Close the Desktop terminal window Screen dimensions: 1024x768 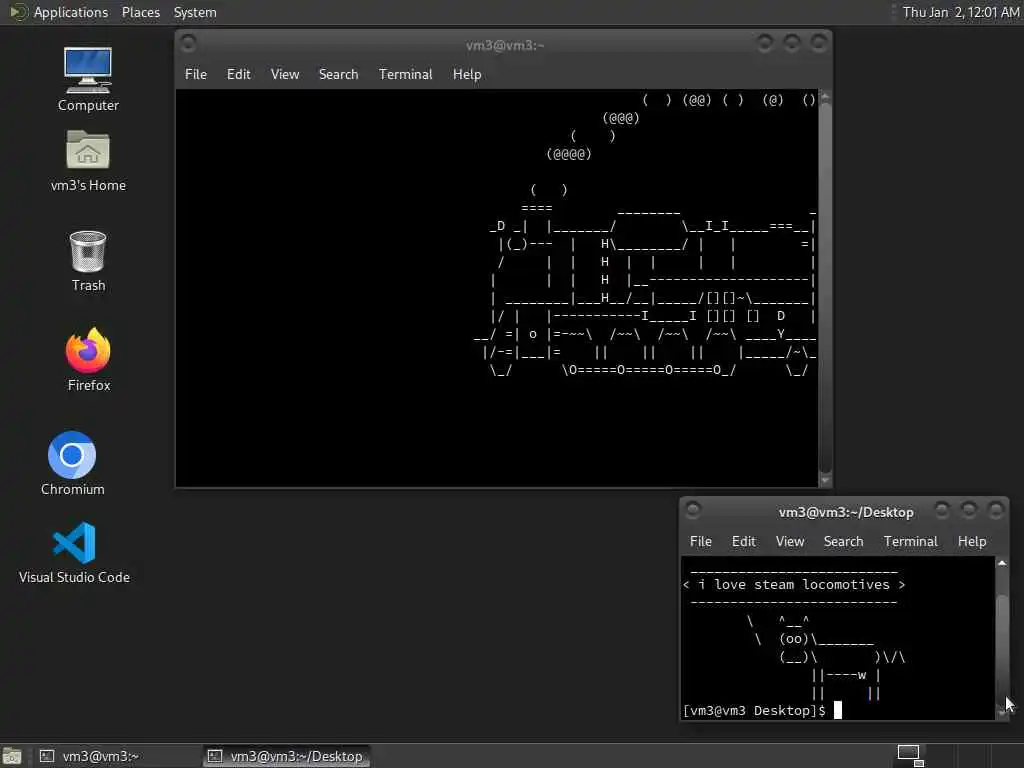995,510
